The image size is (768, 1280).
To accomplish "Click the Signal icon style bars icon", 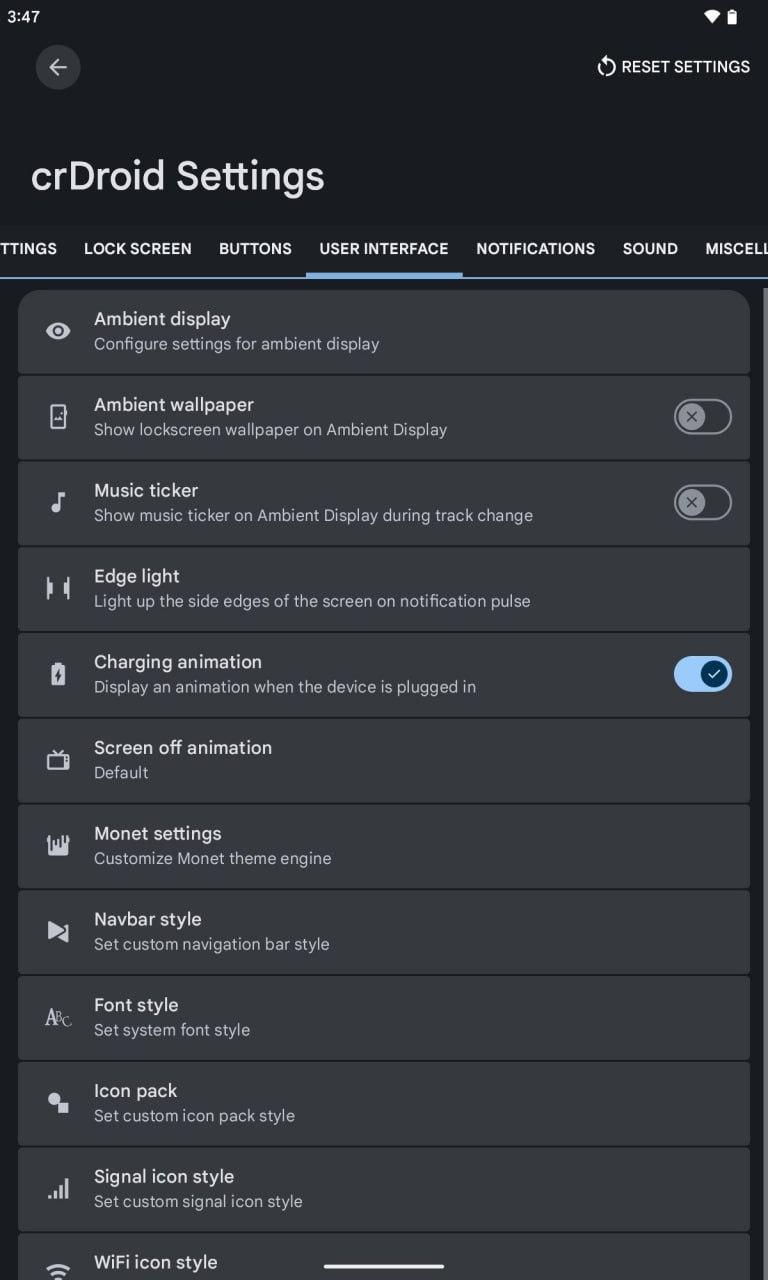I will pos(58,1188).
